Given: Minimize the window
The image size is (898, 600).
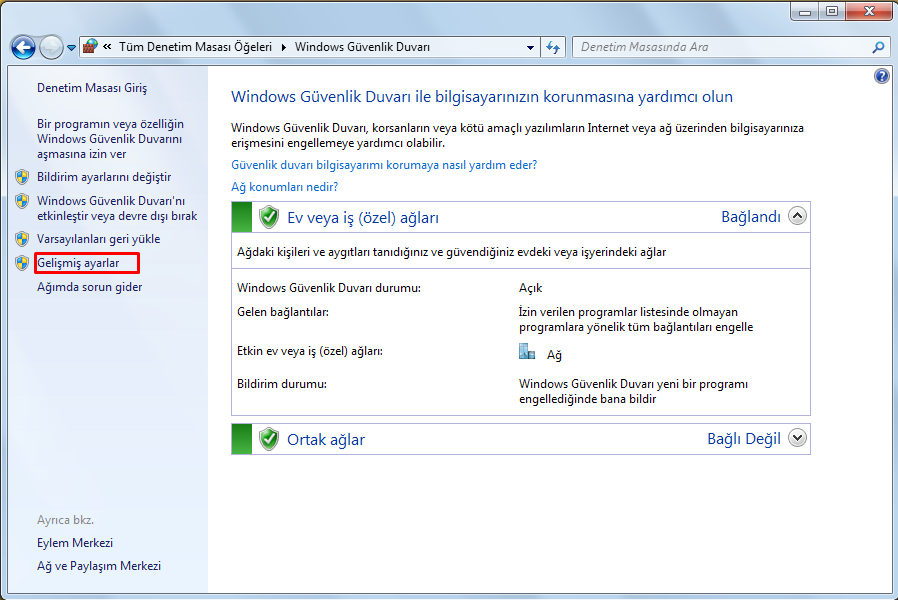Looking at the screenshot, I should [x=805, y=11].
